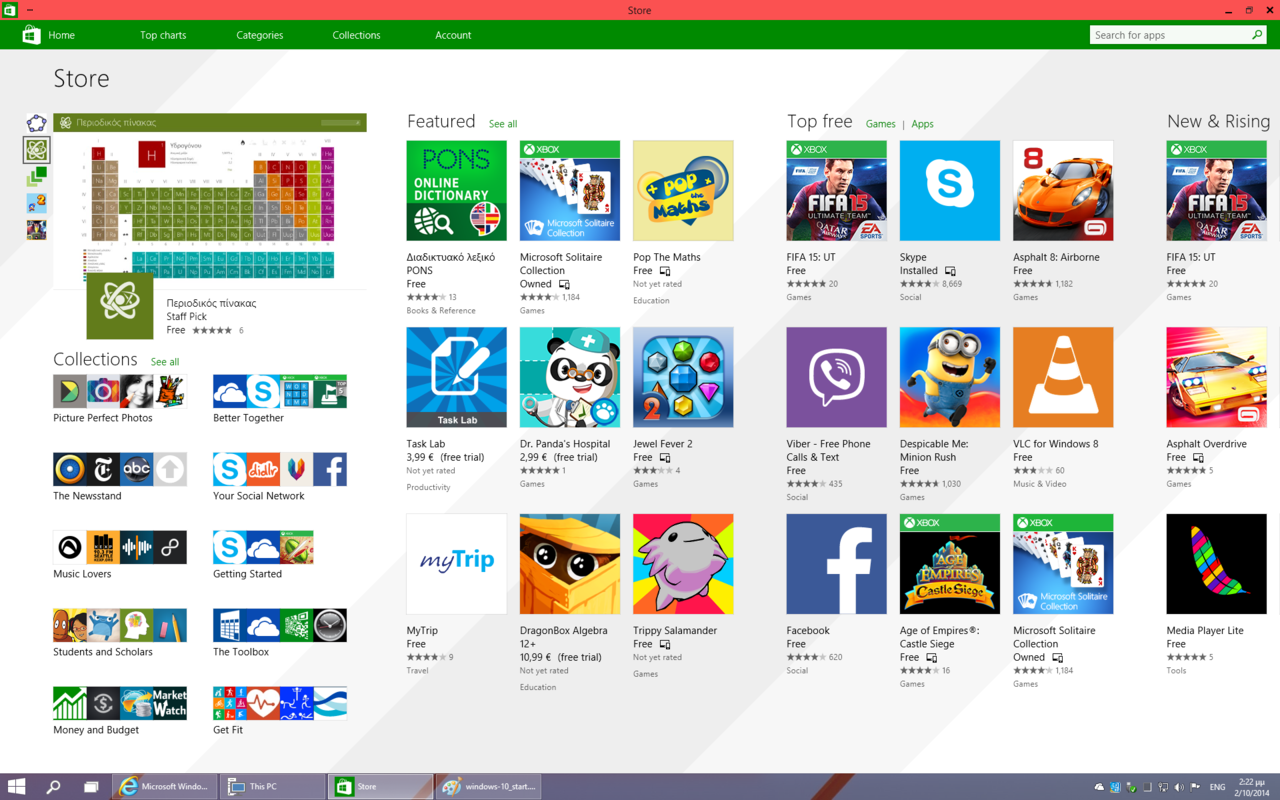
Task: Open Microsoft Solitaire Collection in Top free
Action: click(x=1063, y=564)
